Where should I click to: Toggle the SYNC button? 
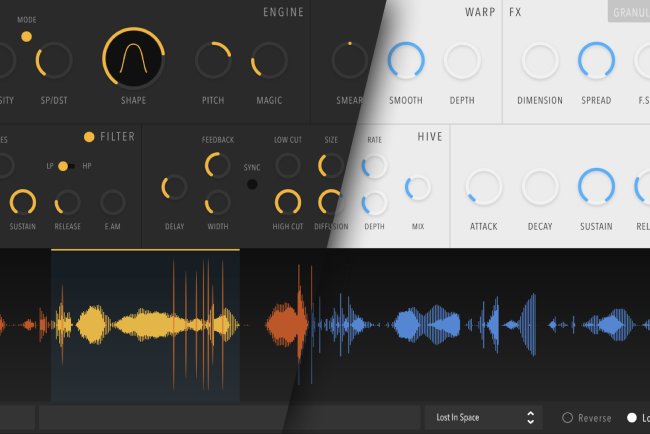click(252, 184)
